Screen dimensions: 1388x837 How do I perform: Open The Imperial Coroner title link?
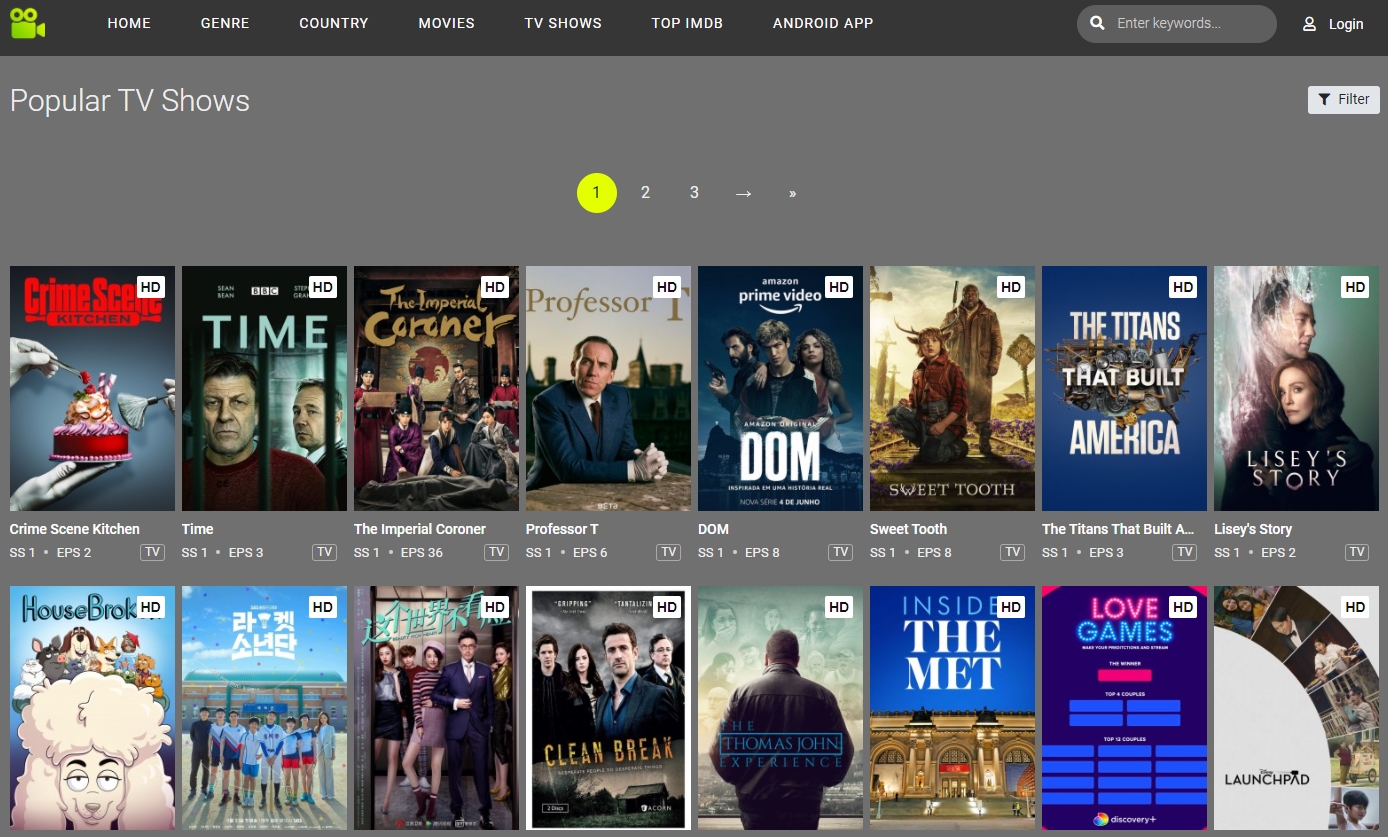point(420,529)
